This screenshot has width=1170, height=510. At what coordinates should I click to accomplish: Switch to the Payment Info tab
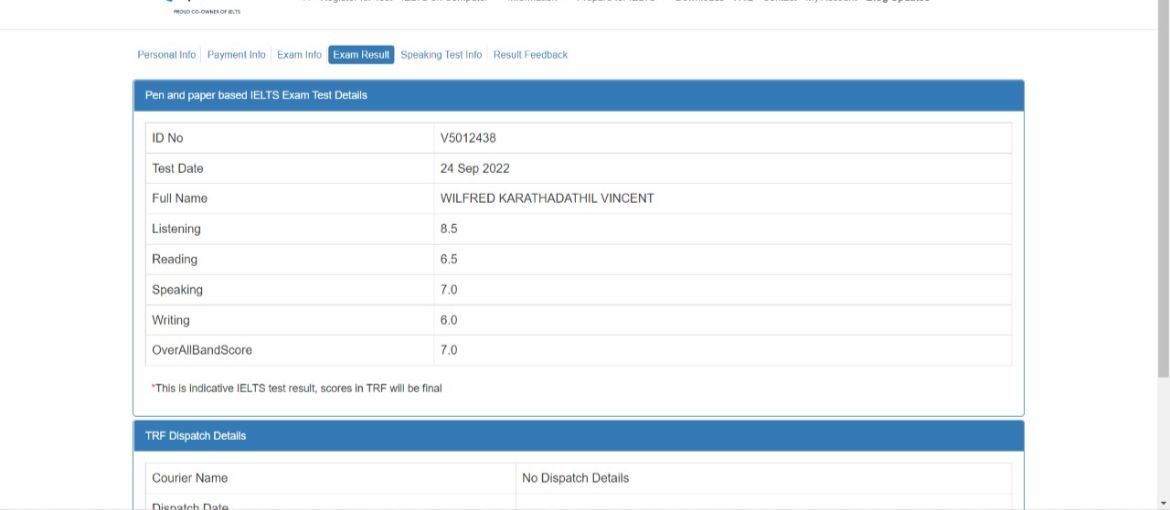tap(236, 55)
